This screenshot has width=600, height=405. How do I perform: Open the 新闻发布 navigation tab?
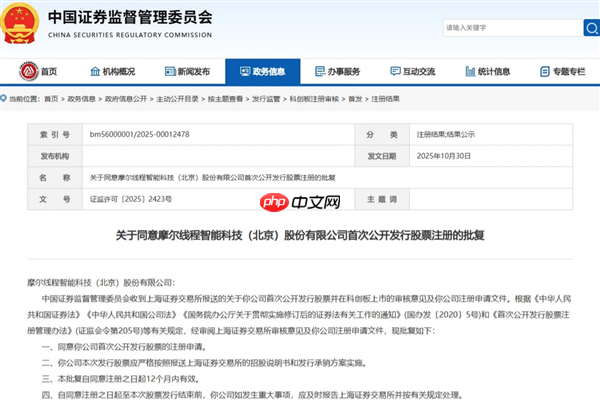pyautogui.click(x=188, y=72)
